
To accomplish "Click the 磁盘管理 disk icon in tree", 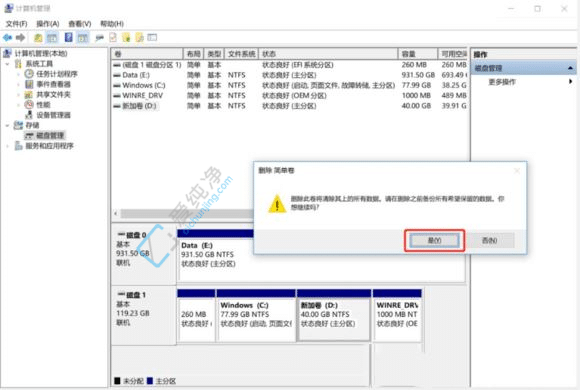I will point(29,135).
